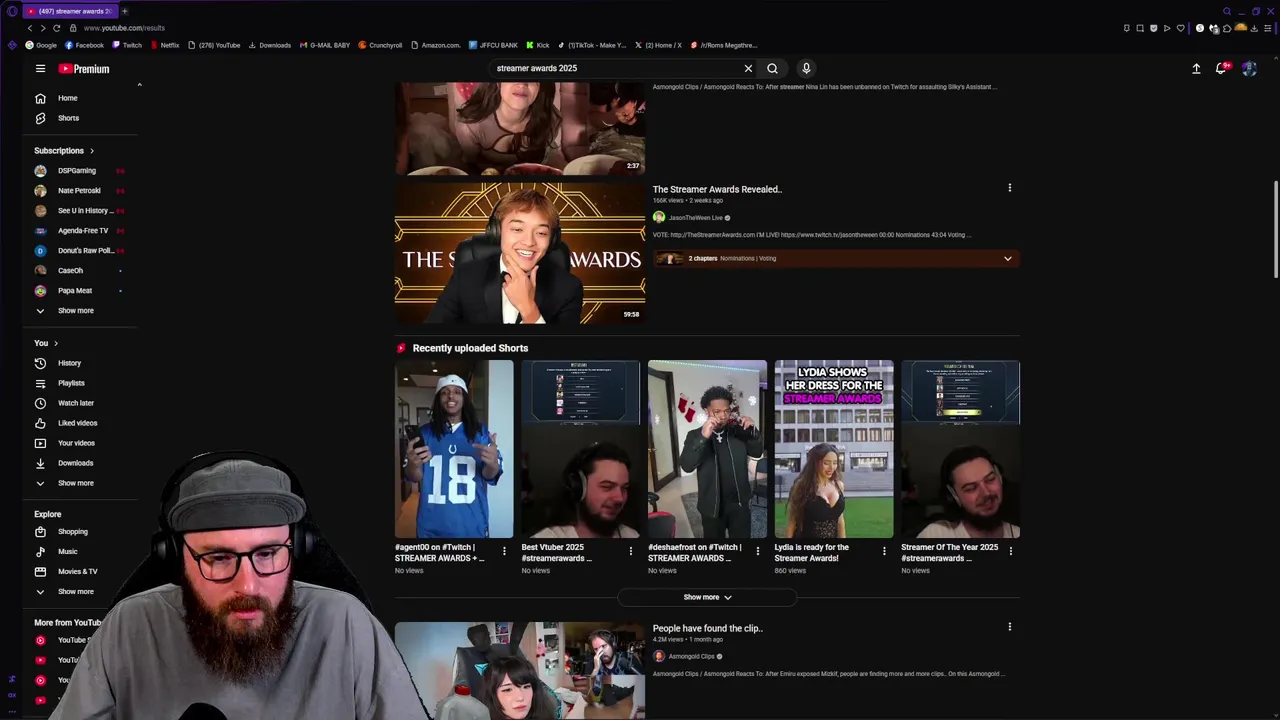The height and width of the screenshot is (720, 1280).
Task: Open options for Lydia is ready short
Action: pos(884,551)
